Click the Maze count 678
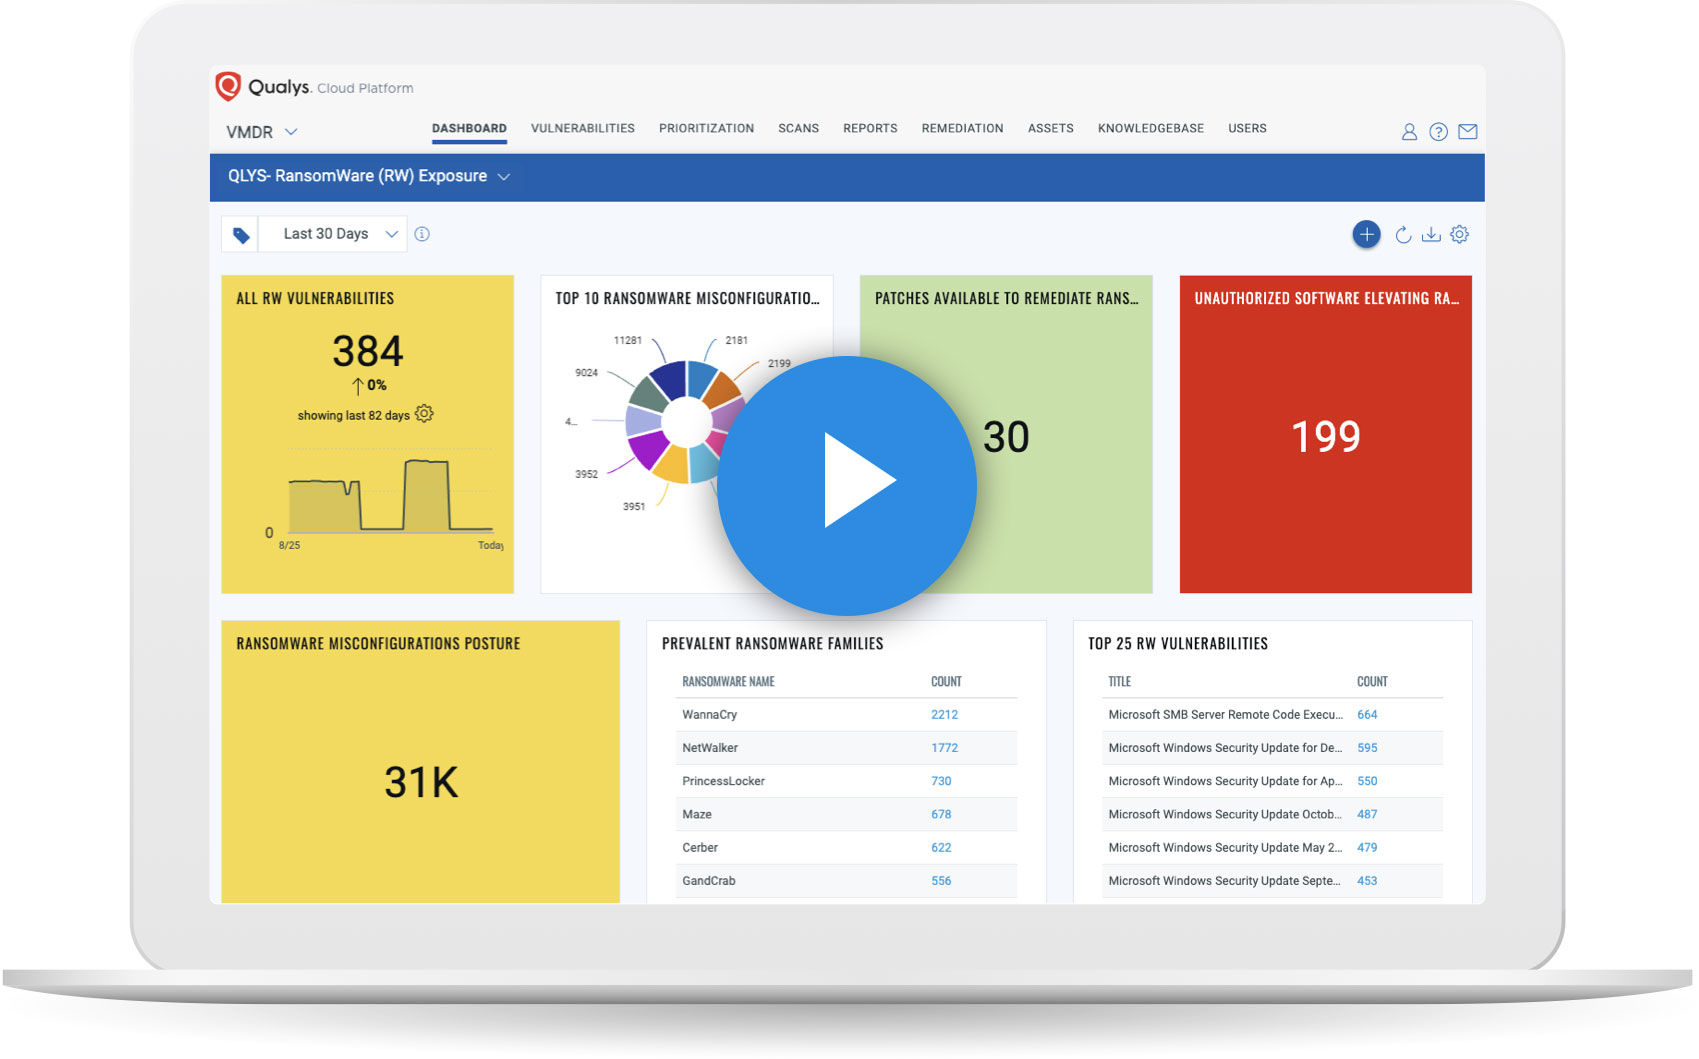 pyautogui.click(x=941, y=815)
